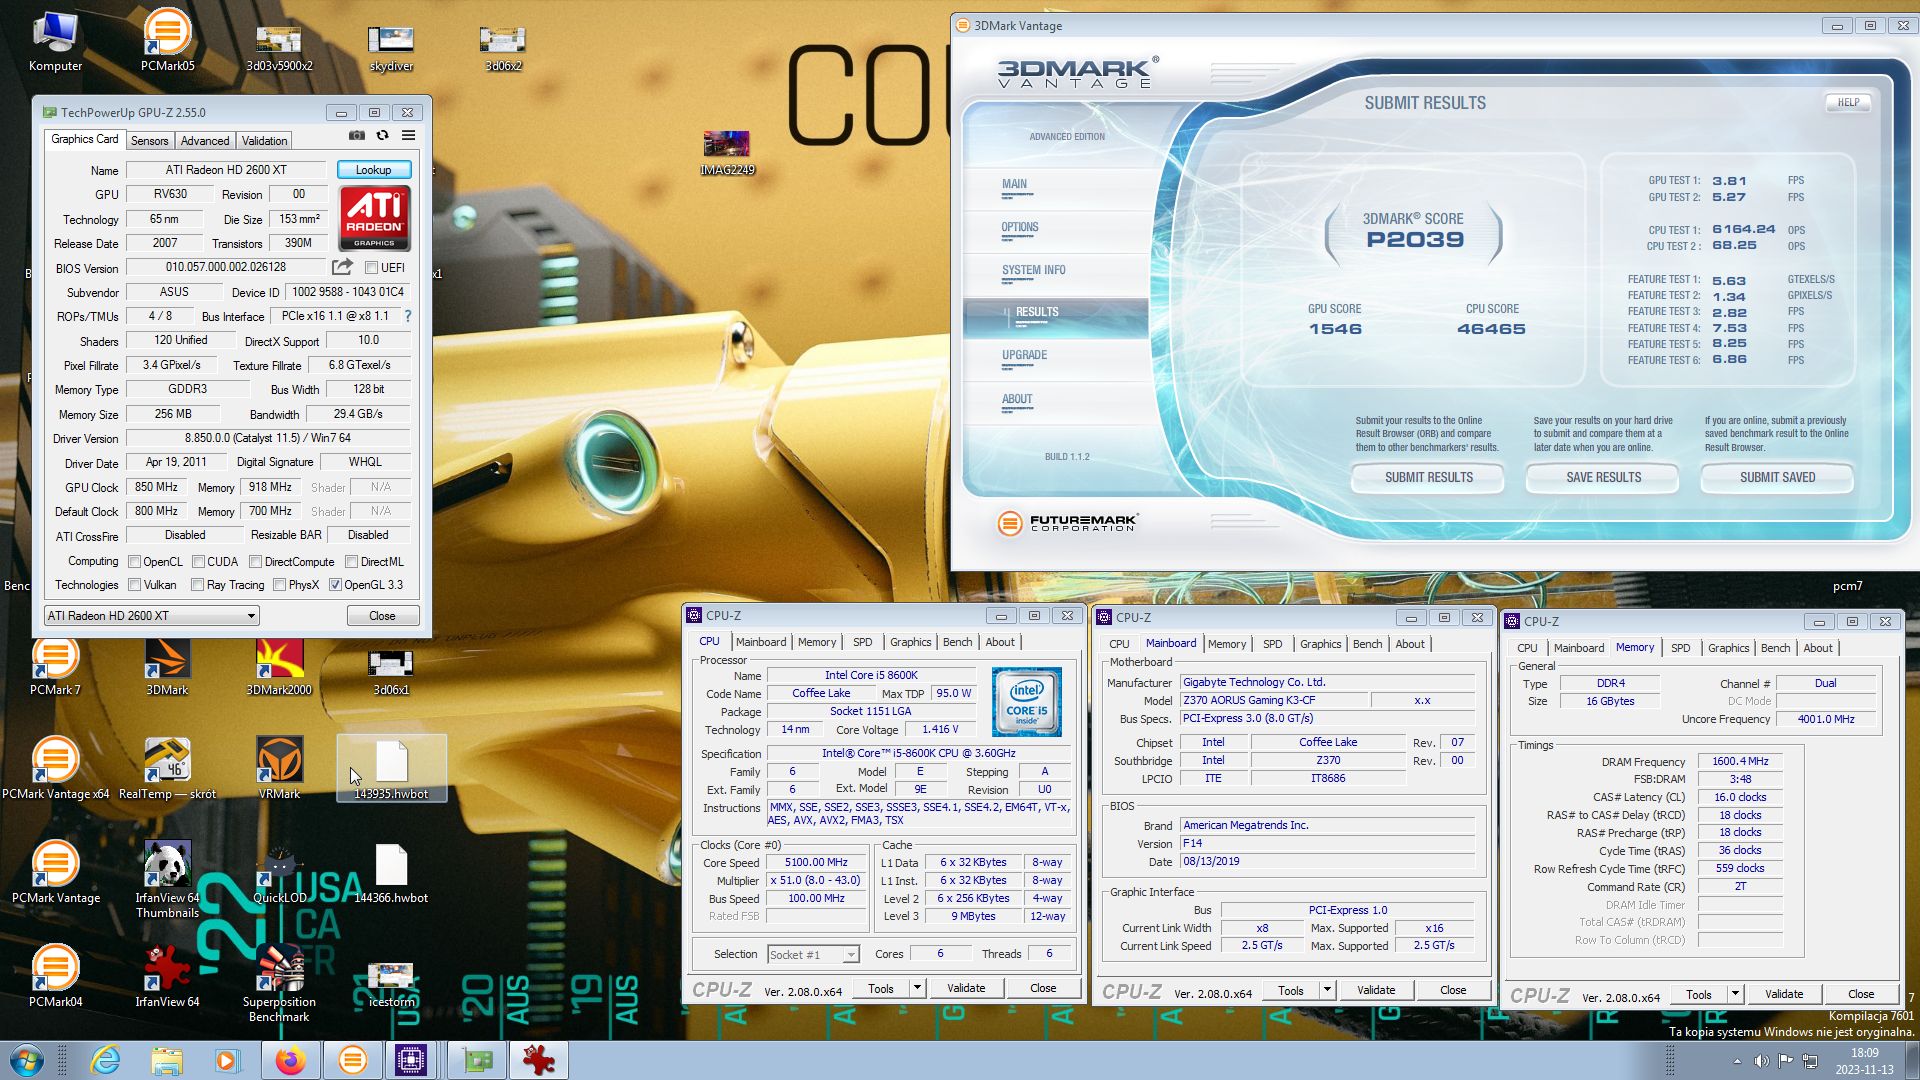Switch to the Advanced tab in GPU-Z
This screenshot has width=1920, height=1080.
tap(205, 141)
